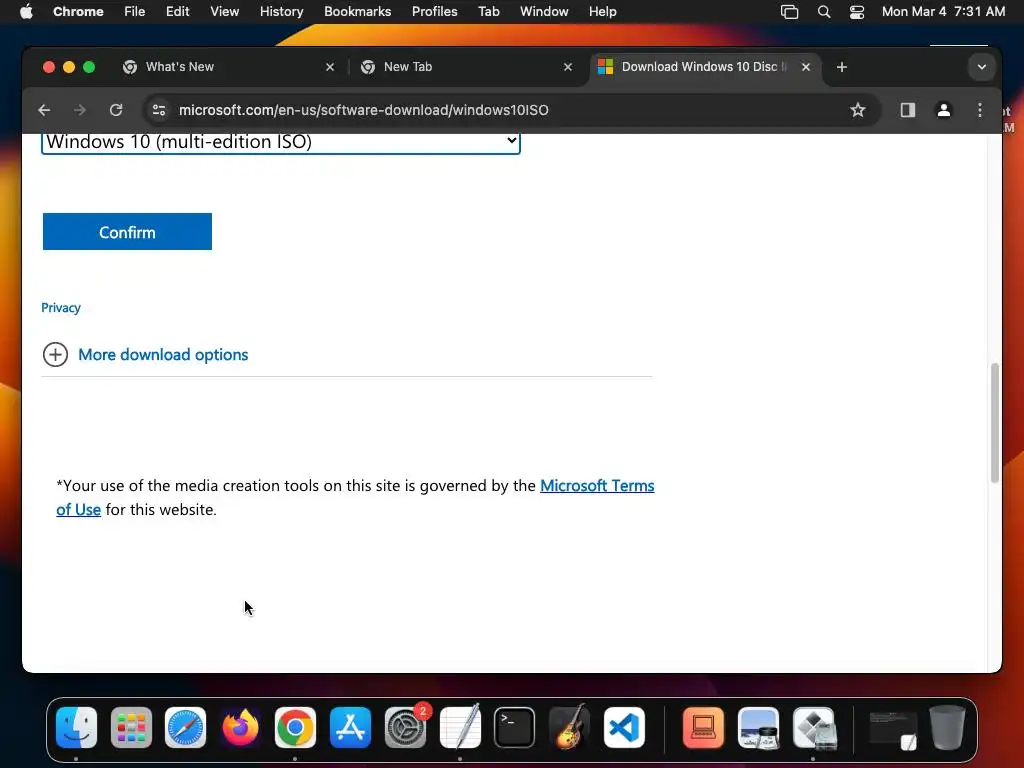Click the address bar URL
The width and height of the screenshot is (1024, 768).
click(x=364, y=110)
